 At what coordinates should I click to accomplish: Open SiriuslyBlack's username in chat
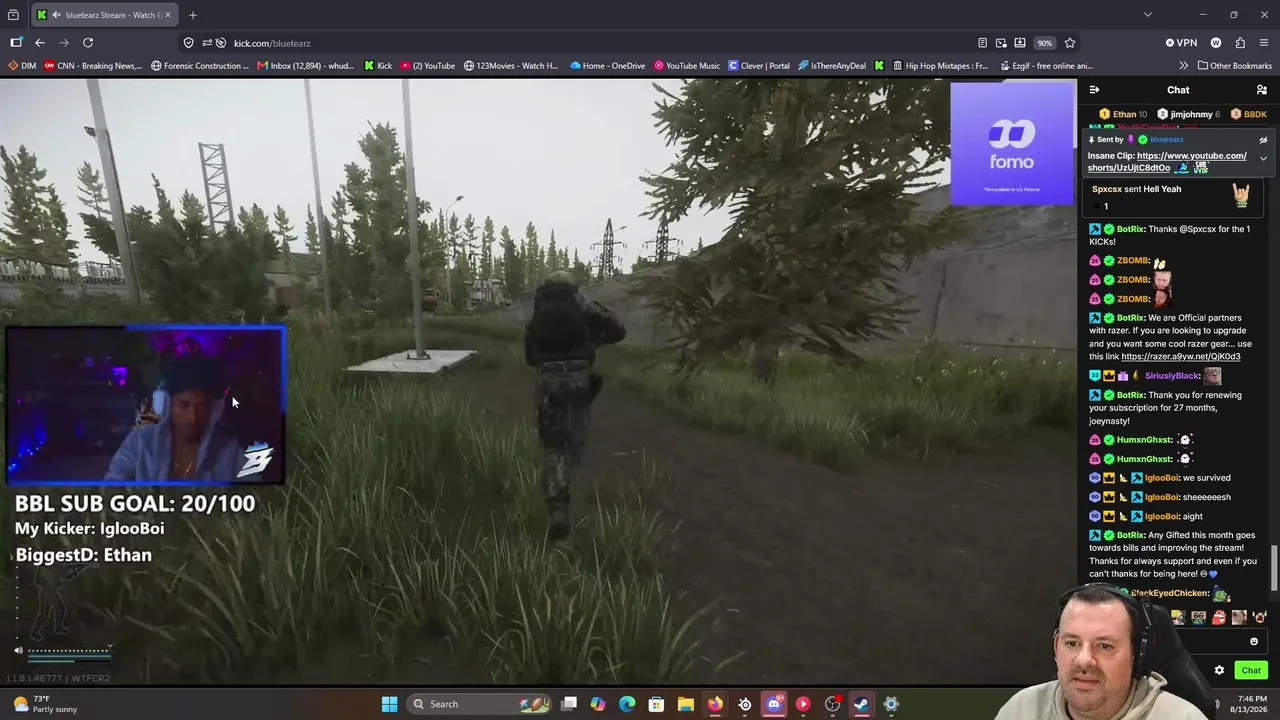pos(1172,376)
